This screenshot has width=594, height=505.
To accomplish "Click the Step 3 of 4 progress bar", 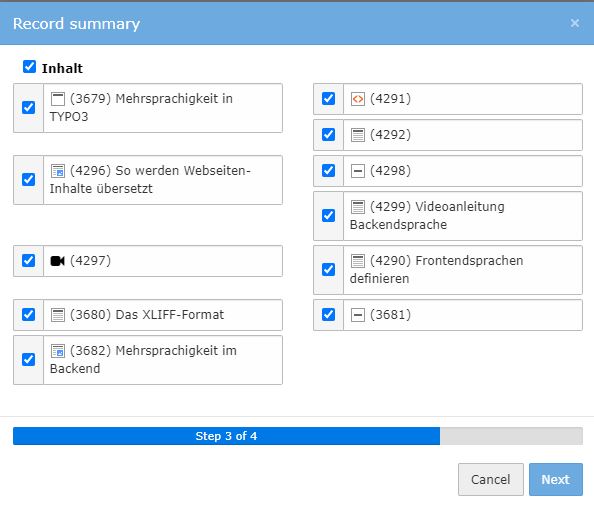I will (x=298, y=436).
